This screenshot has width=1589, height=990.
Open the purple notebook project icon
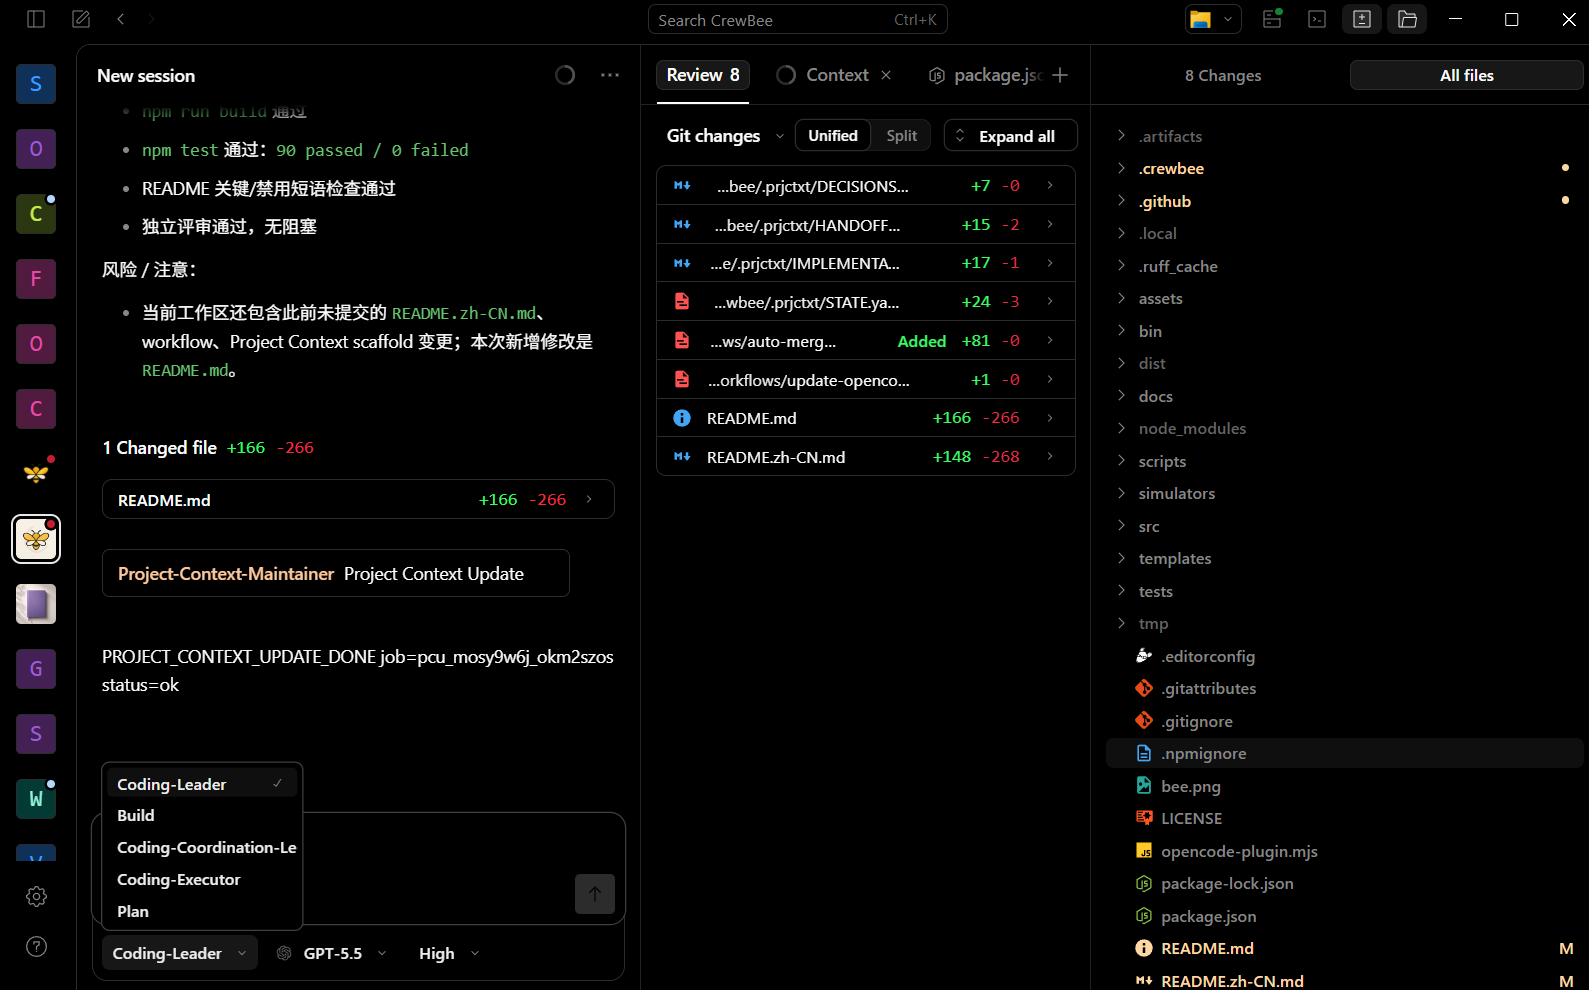point(36,604)
